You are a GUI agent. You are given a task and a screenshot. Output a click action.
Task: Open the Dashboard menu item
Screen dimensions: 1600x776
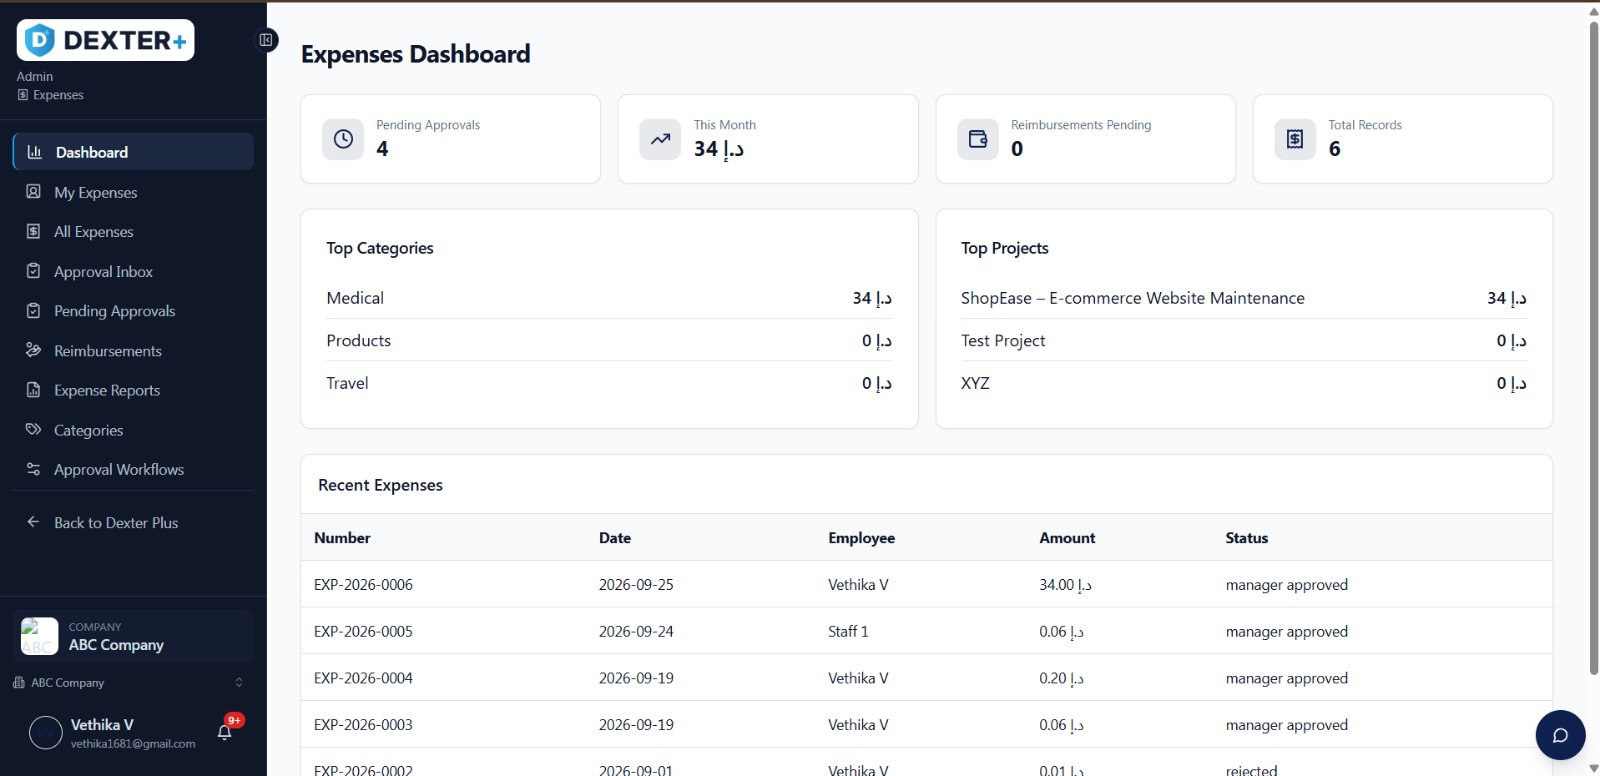(133, 152)
